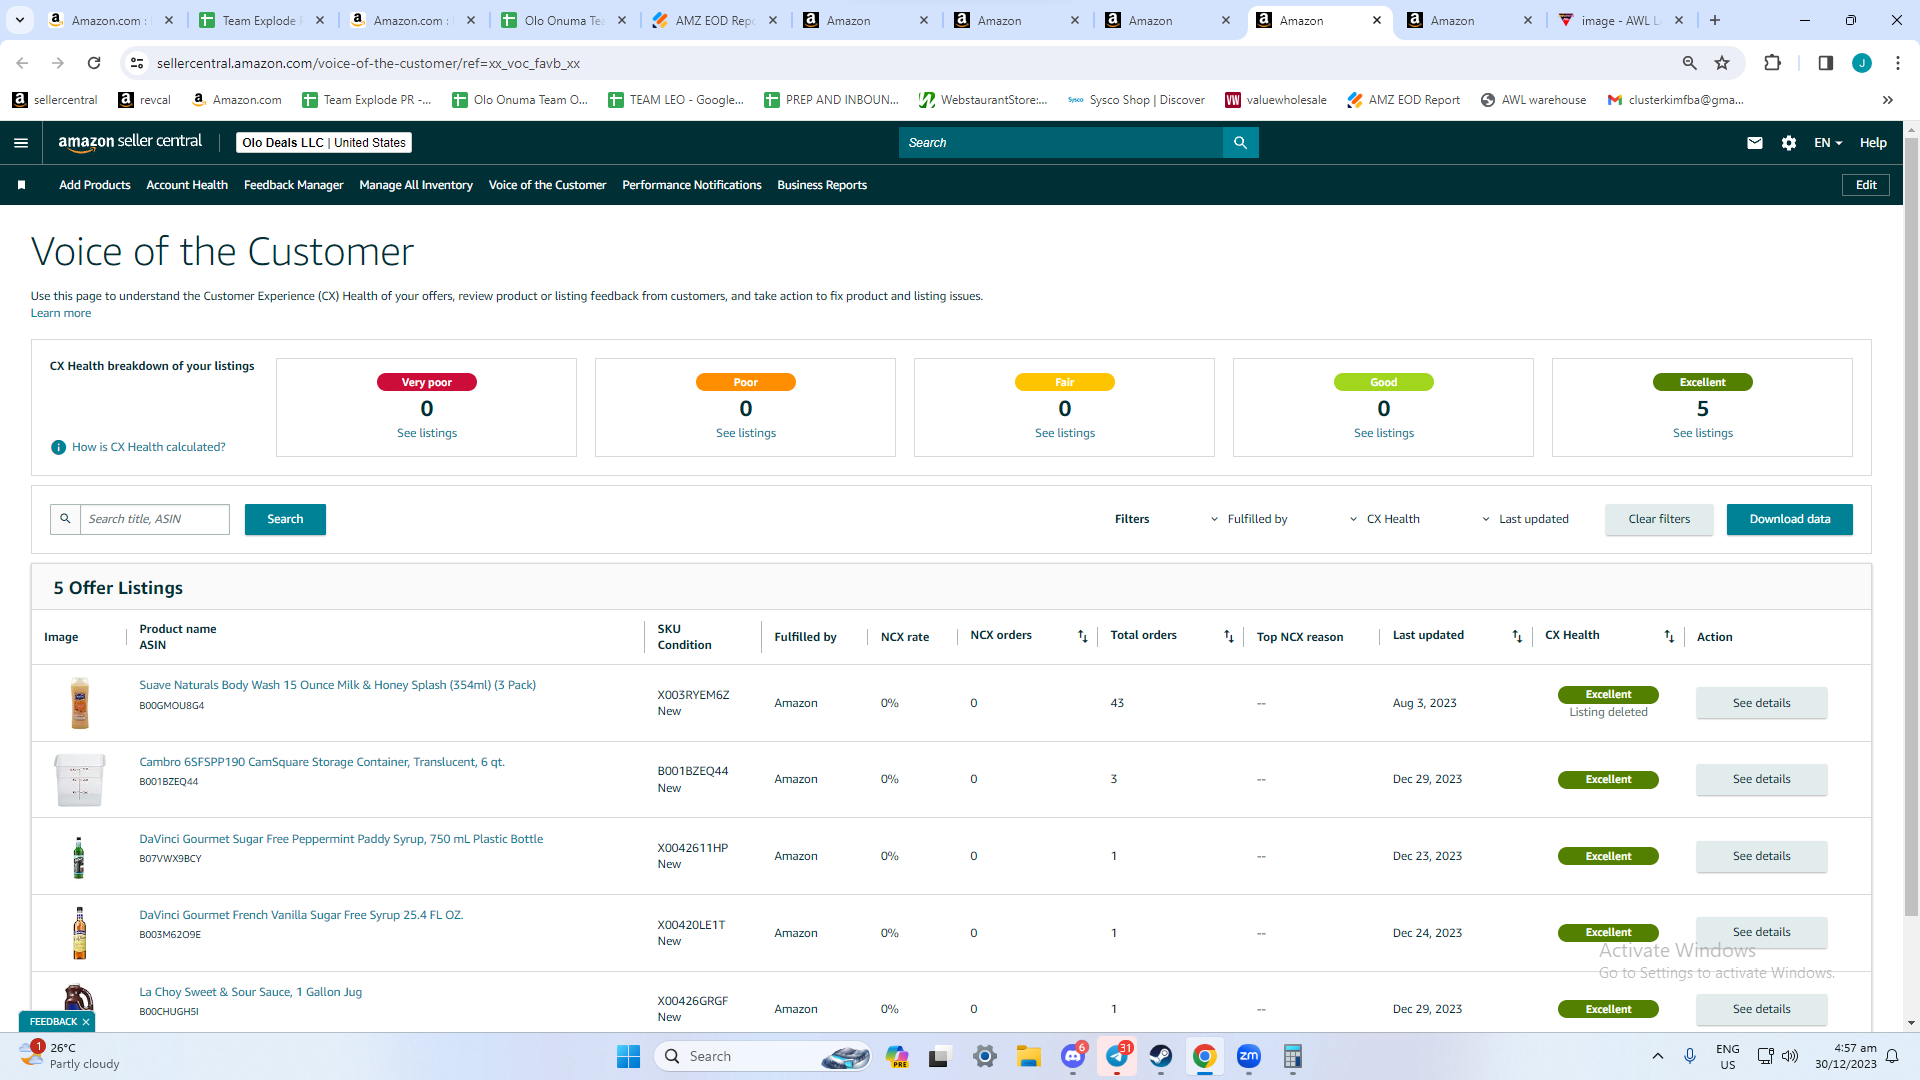
Task: Click the Seller Central top search box
Action: [x=1061, y=143]
